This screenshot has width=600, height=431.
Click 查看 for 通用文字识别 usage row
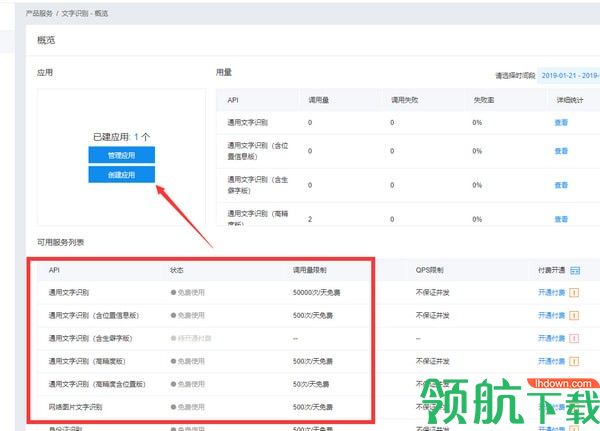561,122
